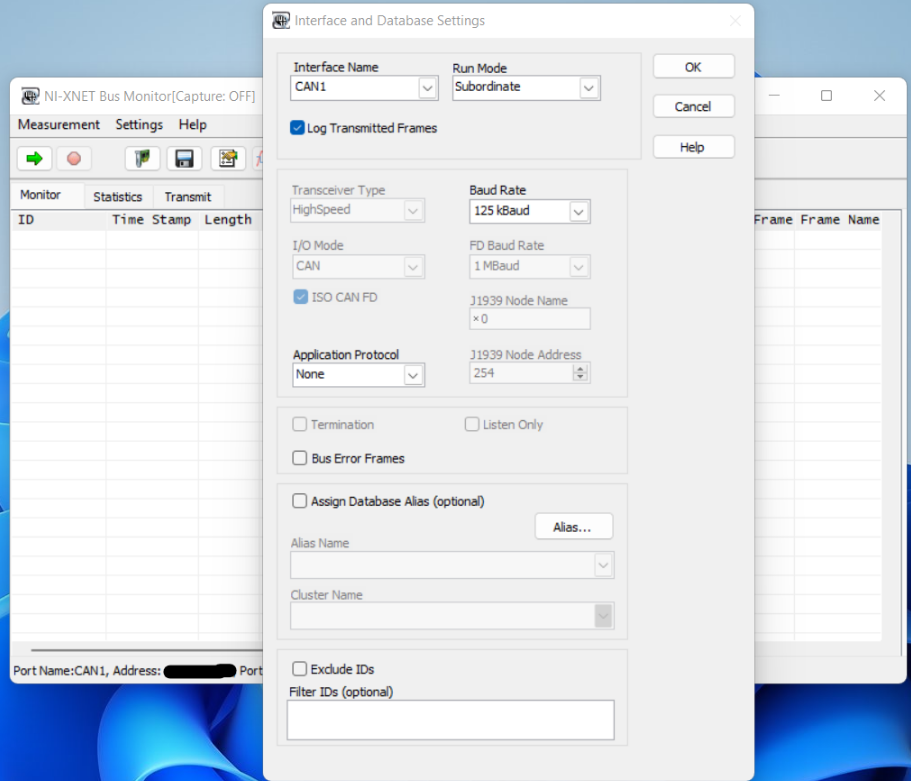The height and width of the screenshot is (781, 911).
Task: Open the Cluster Name dropdown
Action: click(x=452, y=616)
